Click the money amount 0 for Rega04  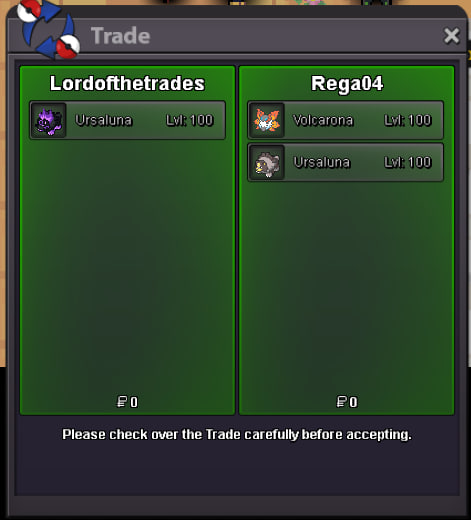353,402
